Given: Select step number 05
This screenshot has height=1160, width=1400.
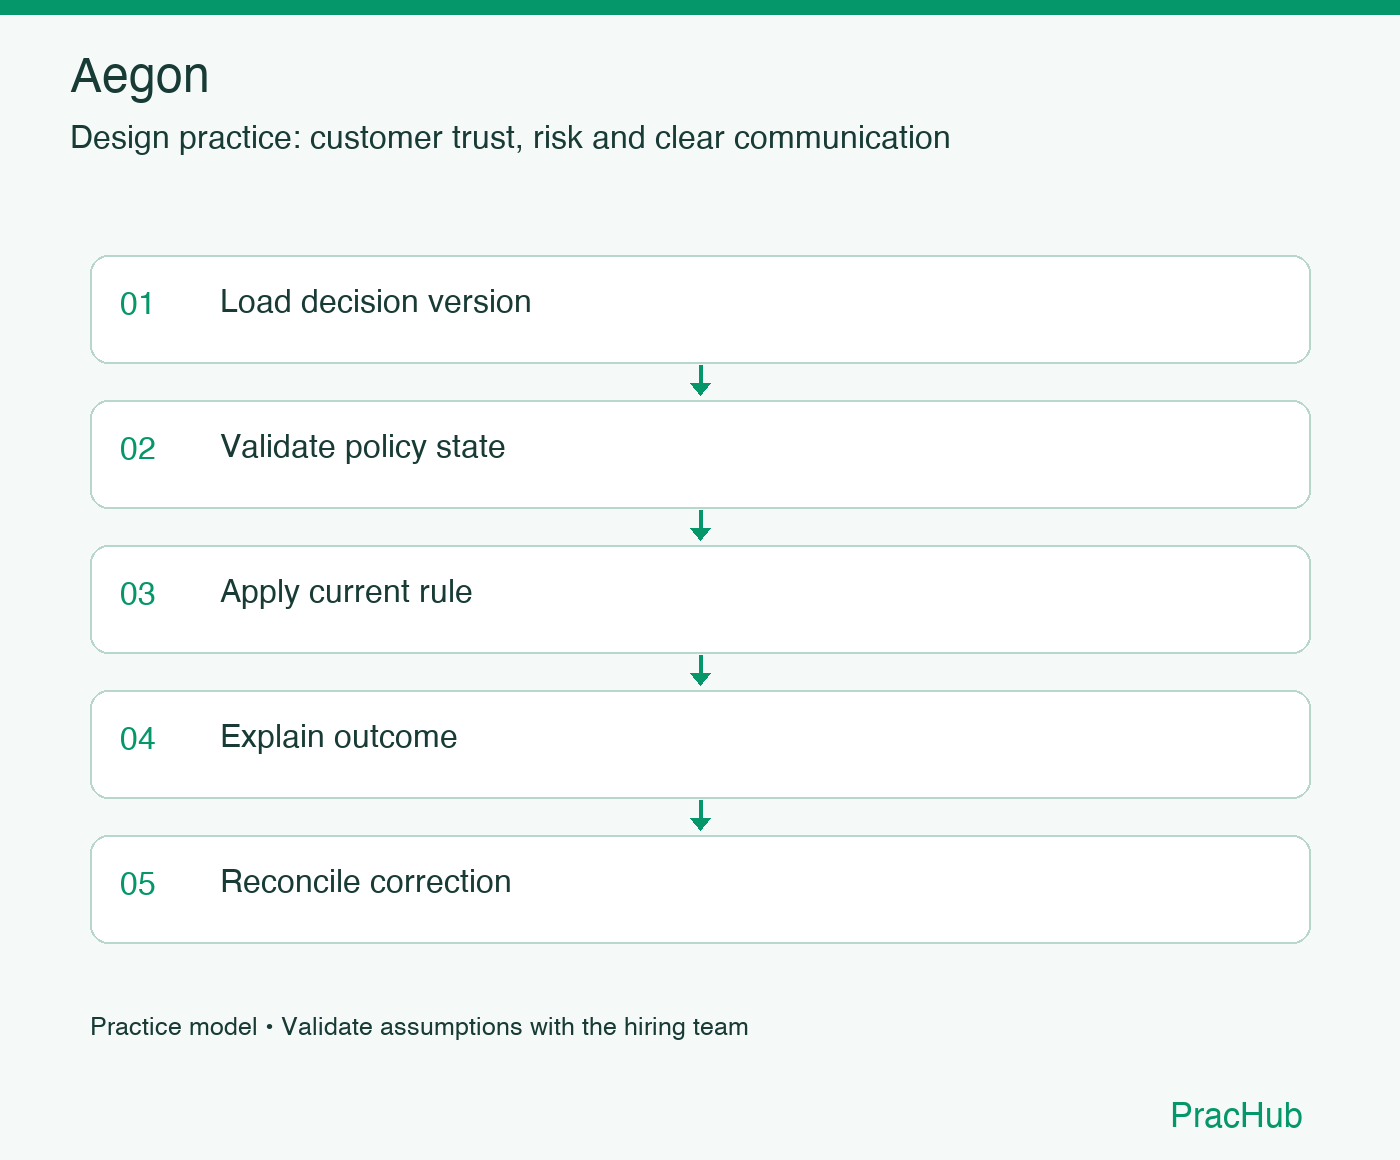Looking at the screenshot, I should [138, 884].
